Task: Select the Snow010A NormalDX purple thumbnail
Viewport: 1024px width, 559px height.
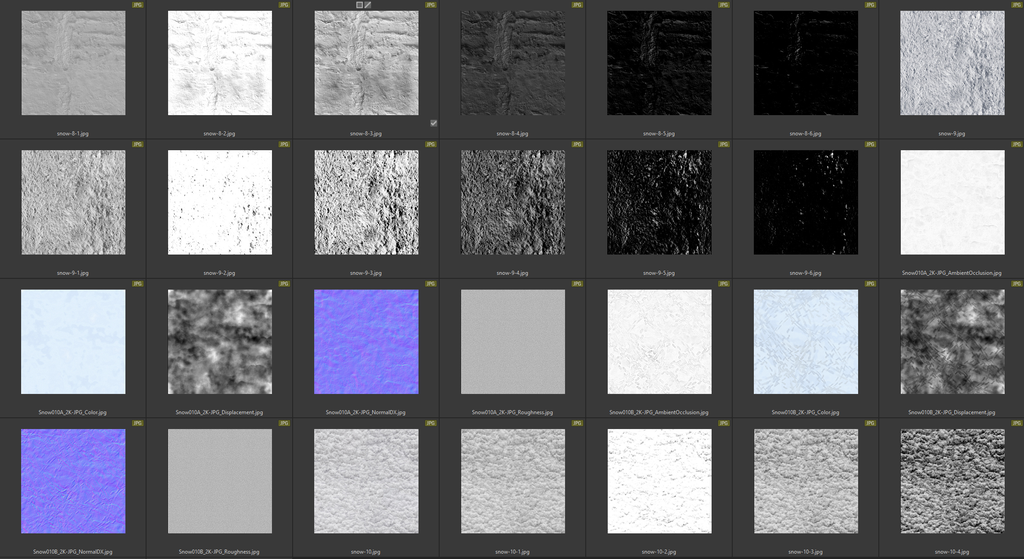Action: click(366, 342)
